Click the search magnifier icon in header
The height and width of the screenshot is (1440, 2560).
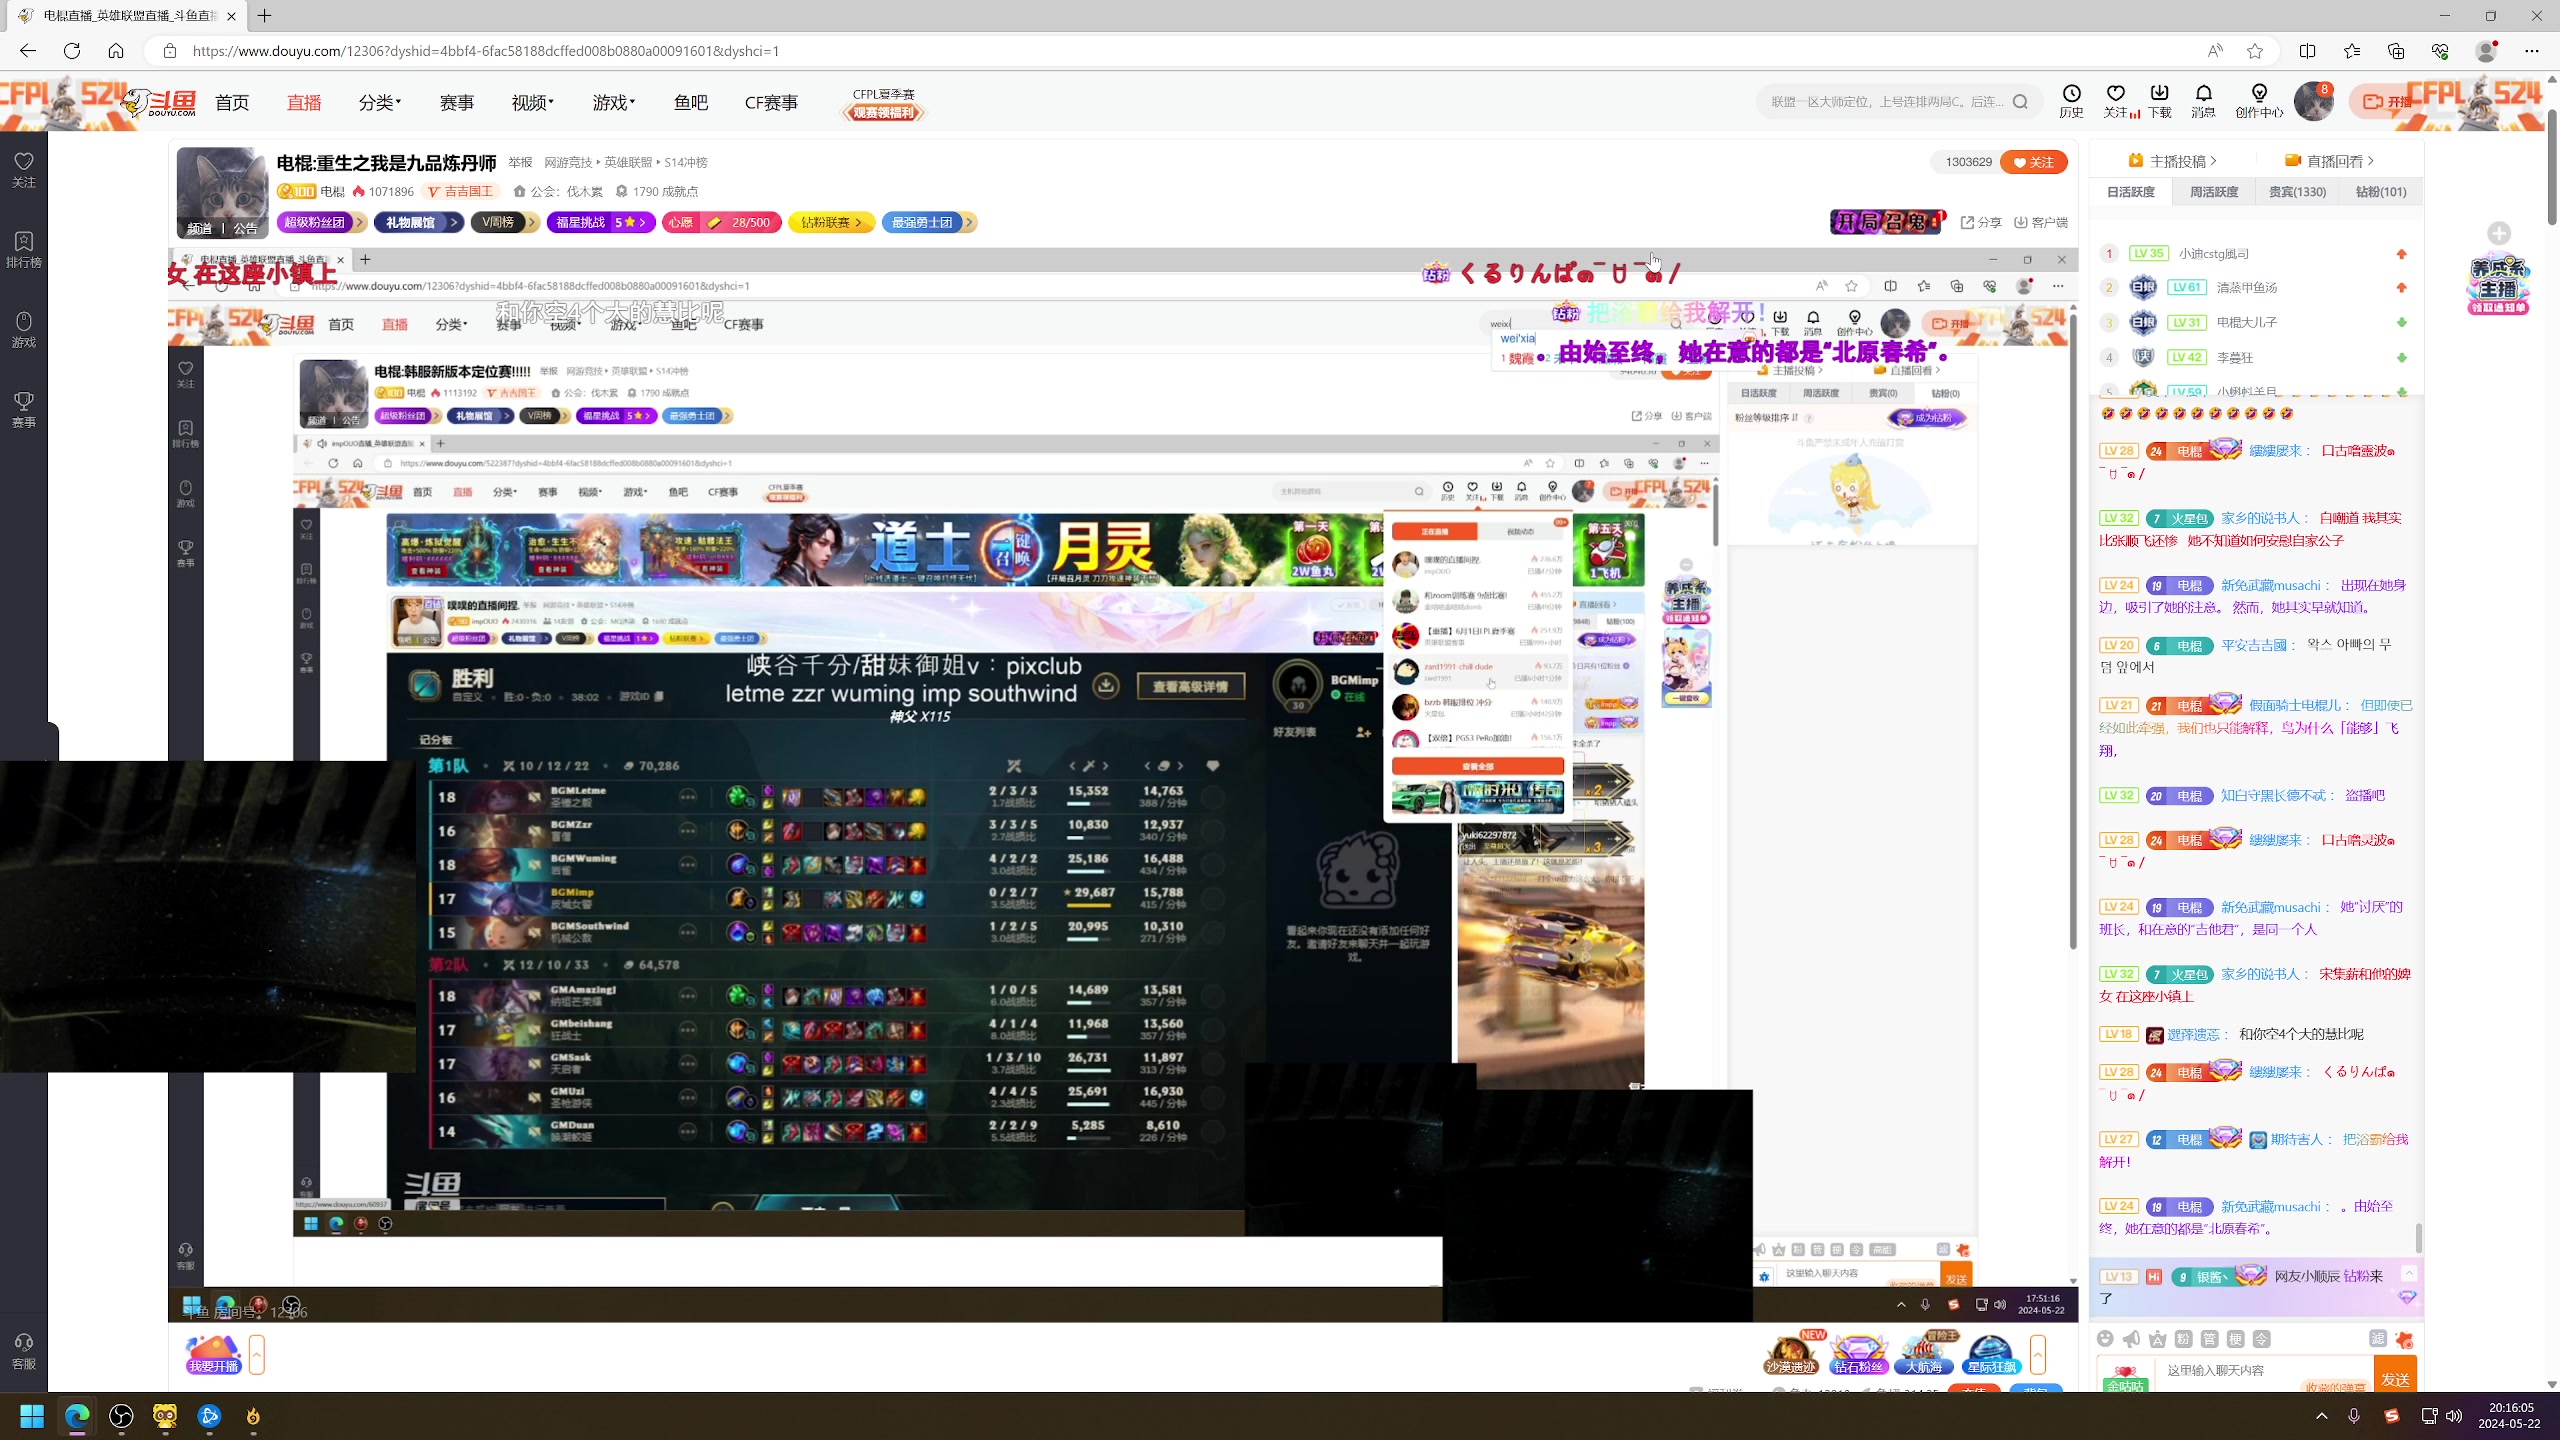coord(2020,101)
